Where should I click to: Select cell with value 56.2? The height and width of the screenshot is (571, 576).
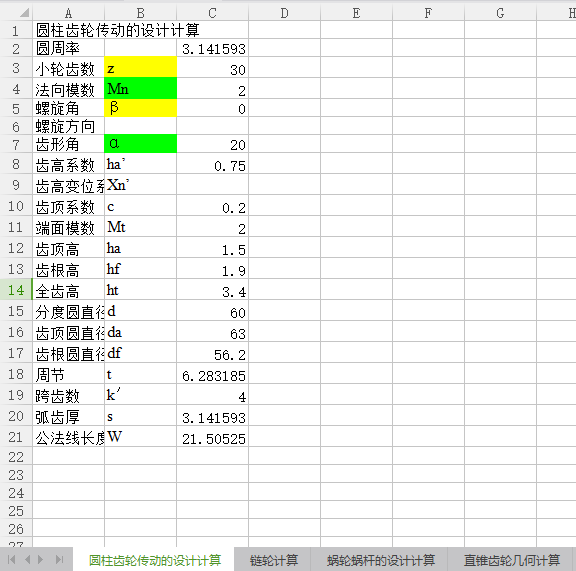[212, 352]
